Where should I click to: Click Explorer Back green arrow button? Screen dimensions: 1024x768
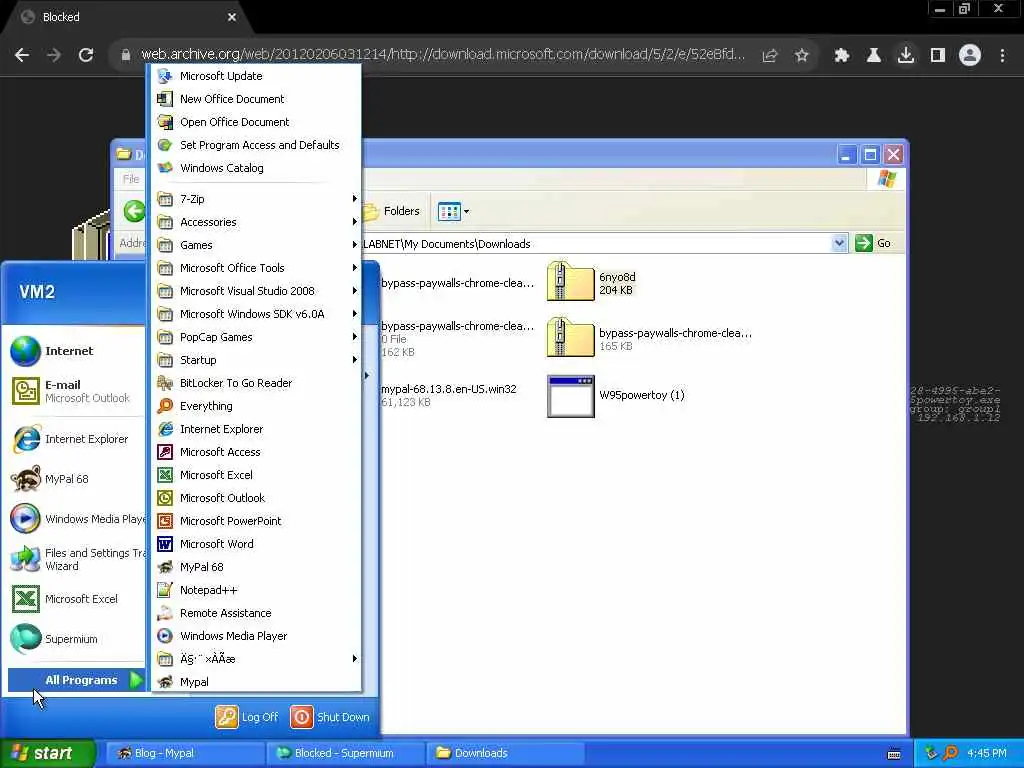pyautogui.click(x=134, y=211)
